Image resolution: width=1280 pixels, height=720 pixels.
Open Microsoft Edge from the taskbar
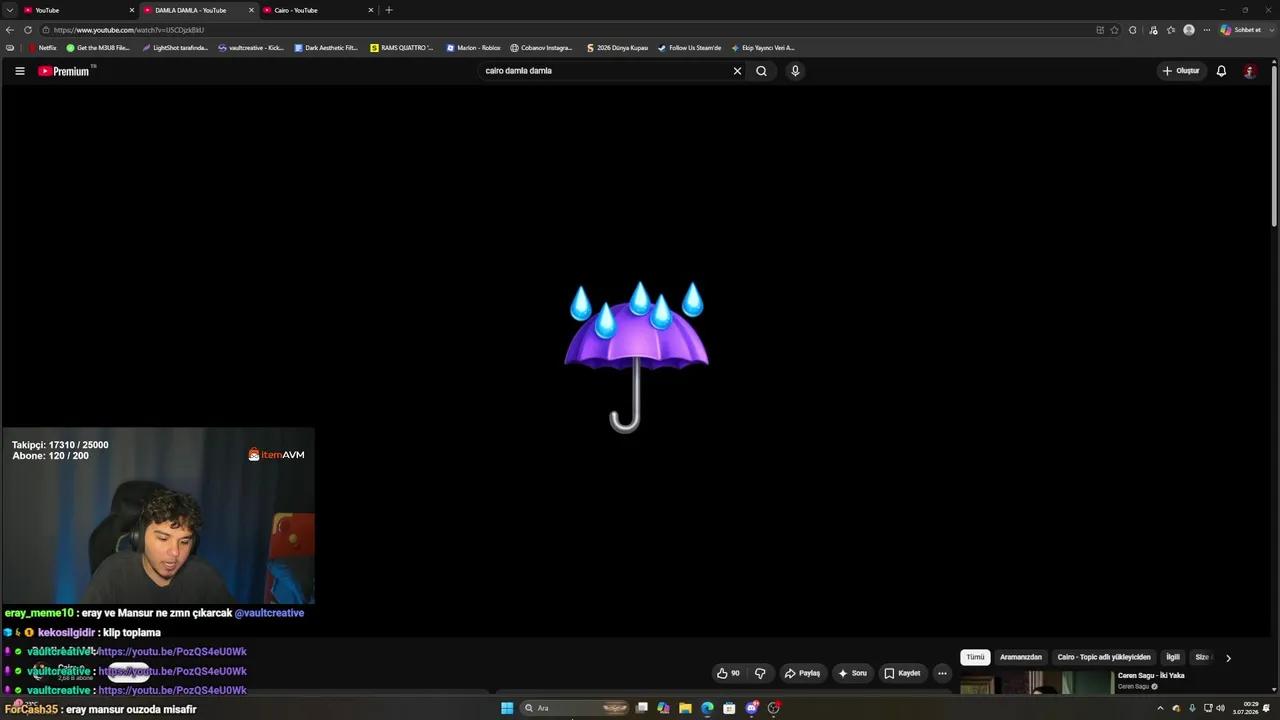(x=707, y=708)
